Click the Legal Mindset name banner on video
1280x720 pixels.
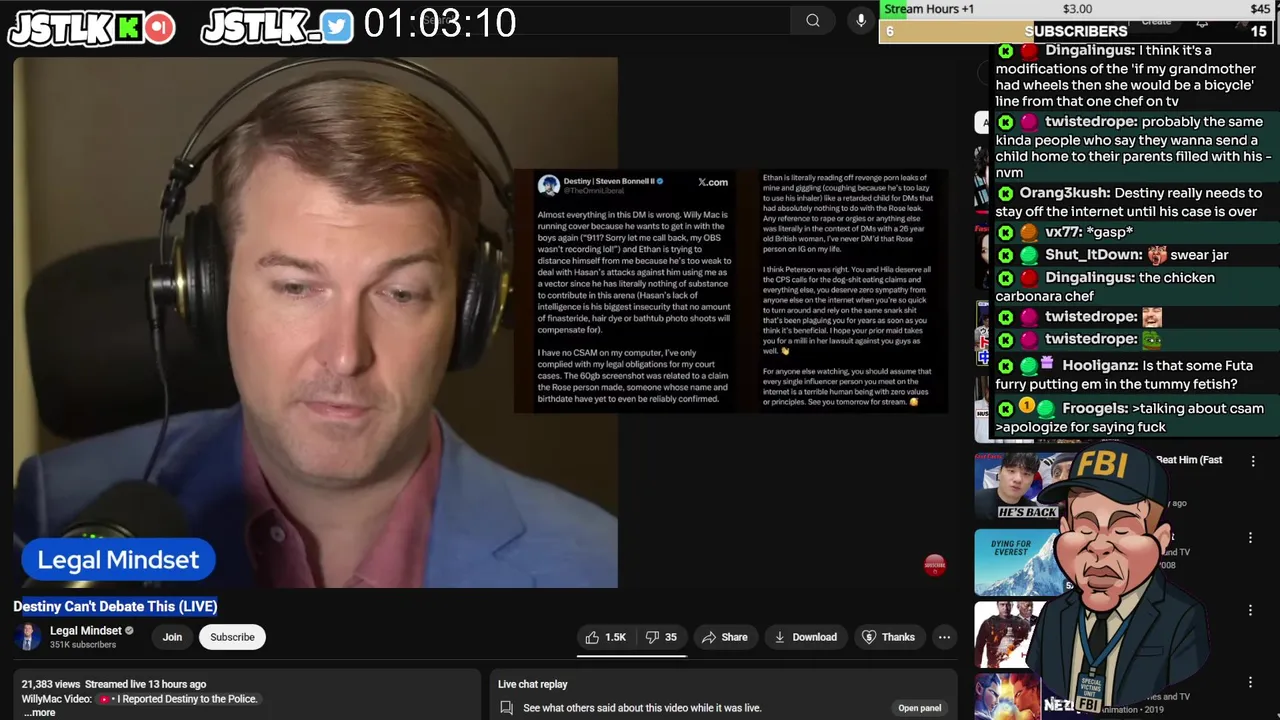(x=118, y=560)
